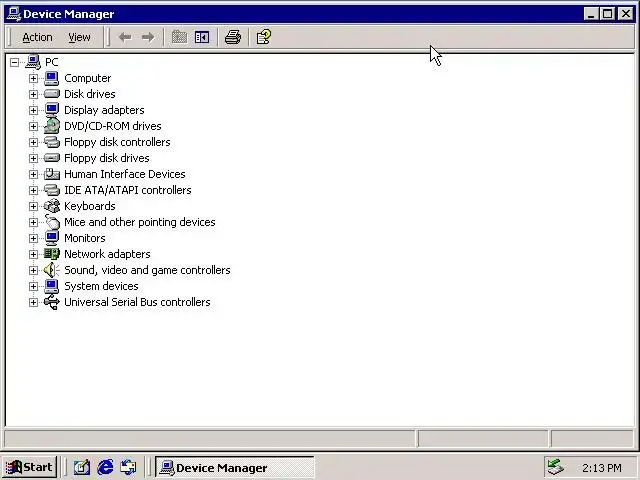Click the Device Manager title bar icon

[14, 14]
